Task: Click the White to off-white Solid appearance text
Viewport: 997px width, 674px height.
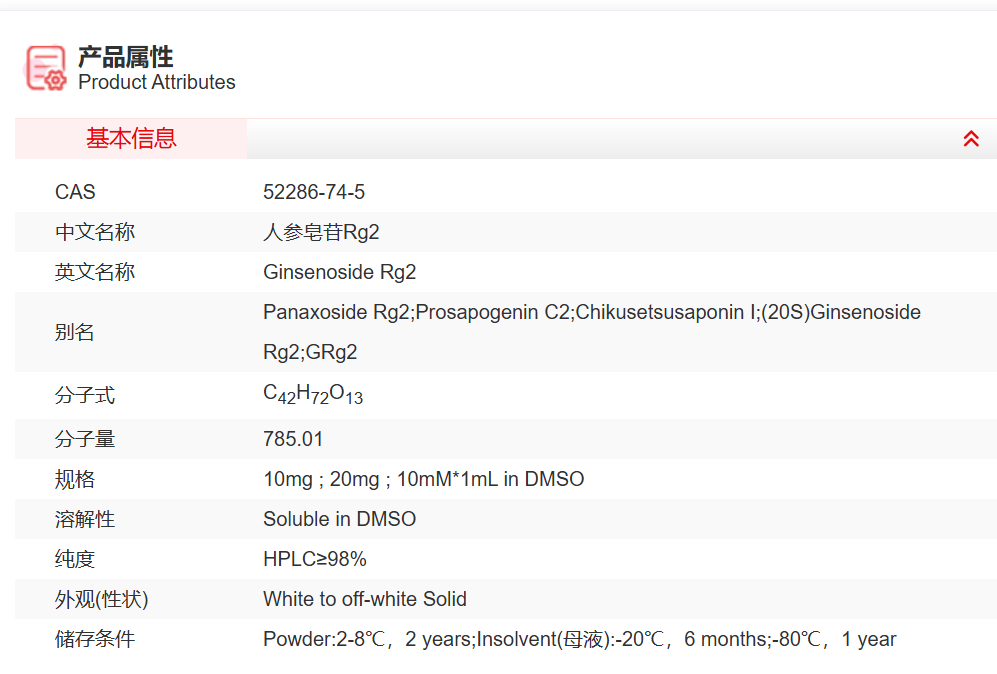Action: (x=365, y=599)
